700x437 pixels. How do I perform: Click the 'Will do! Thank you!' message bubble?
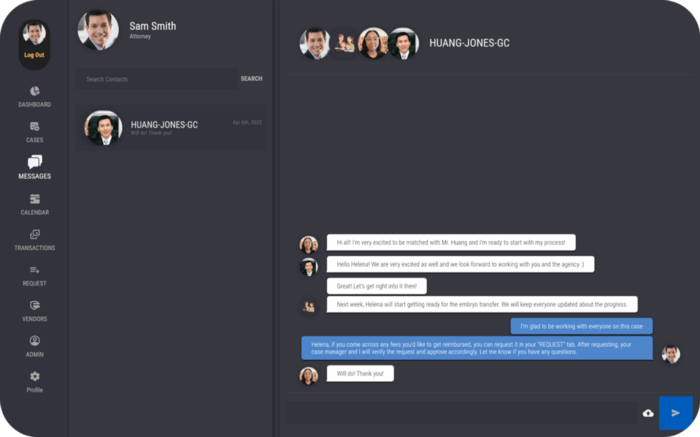pyautogui.click(x=360, y=374)
